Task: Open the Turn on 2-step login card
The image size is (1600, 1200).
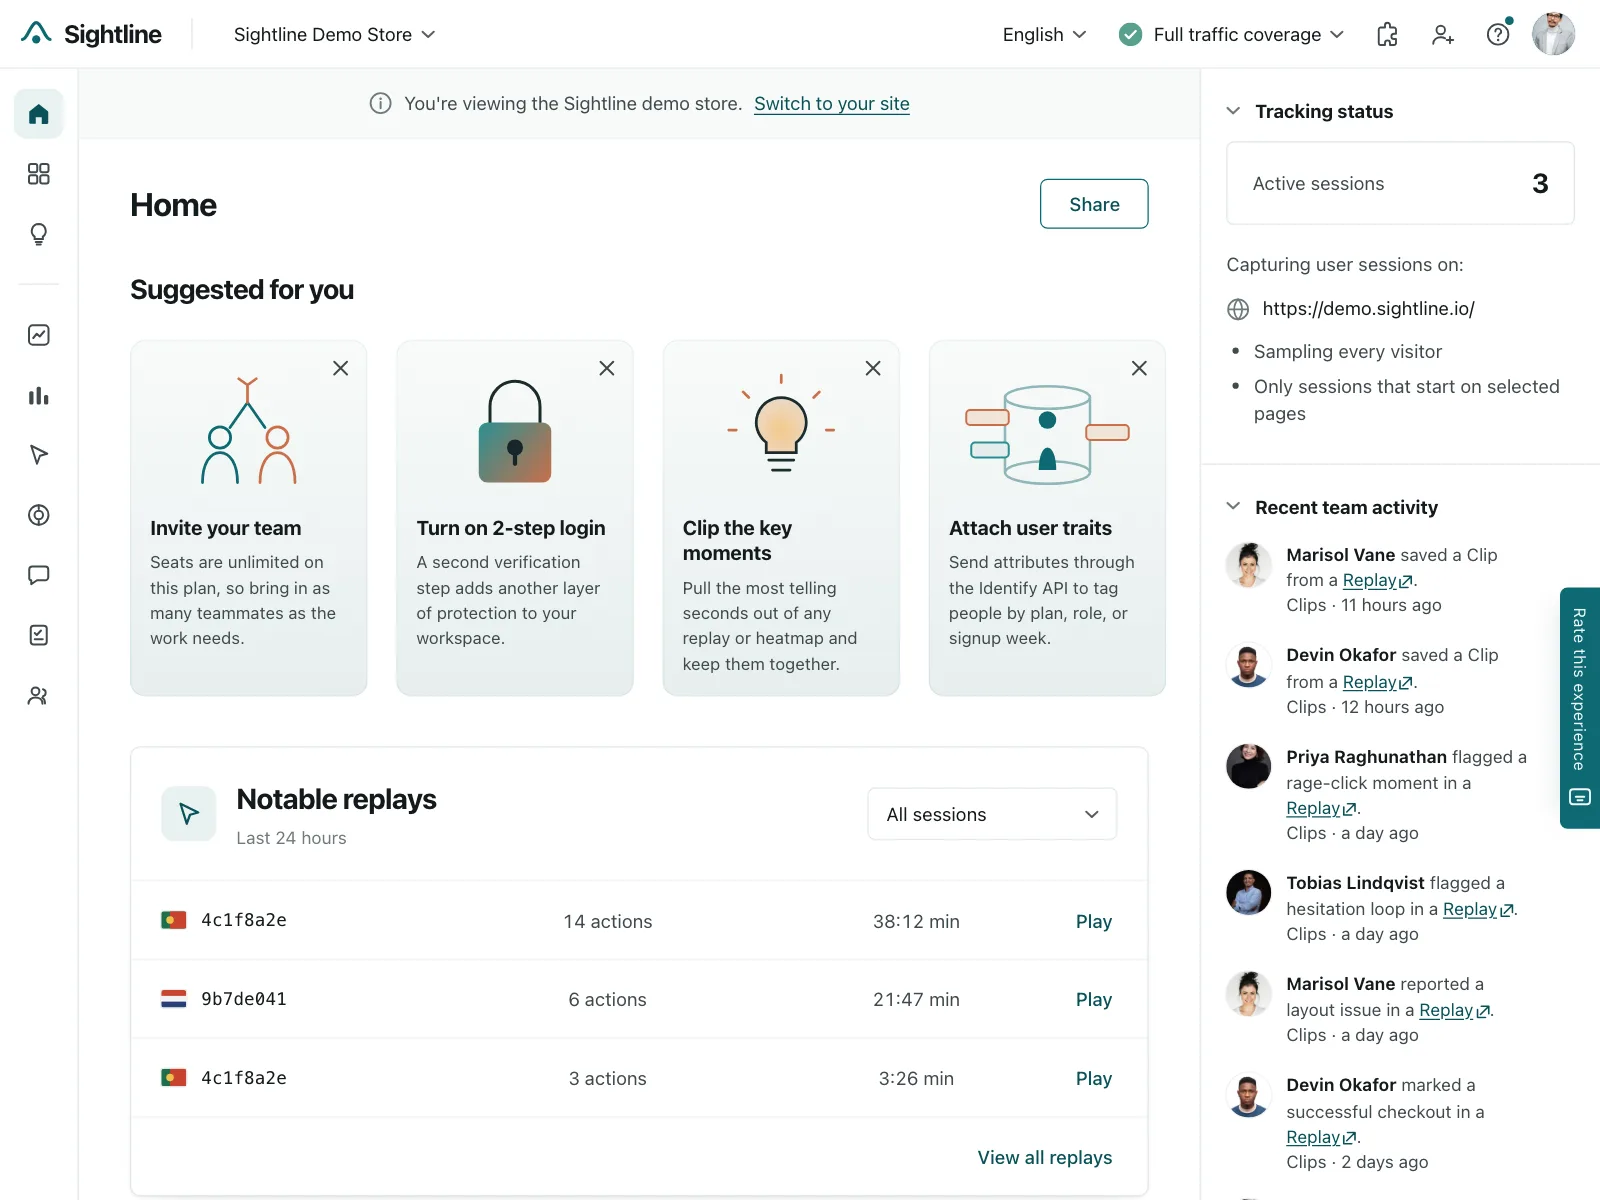Action: coord(515,518)
